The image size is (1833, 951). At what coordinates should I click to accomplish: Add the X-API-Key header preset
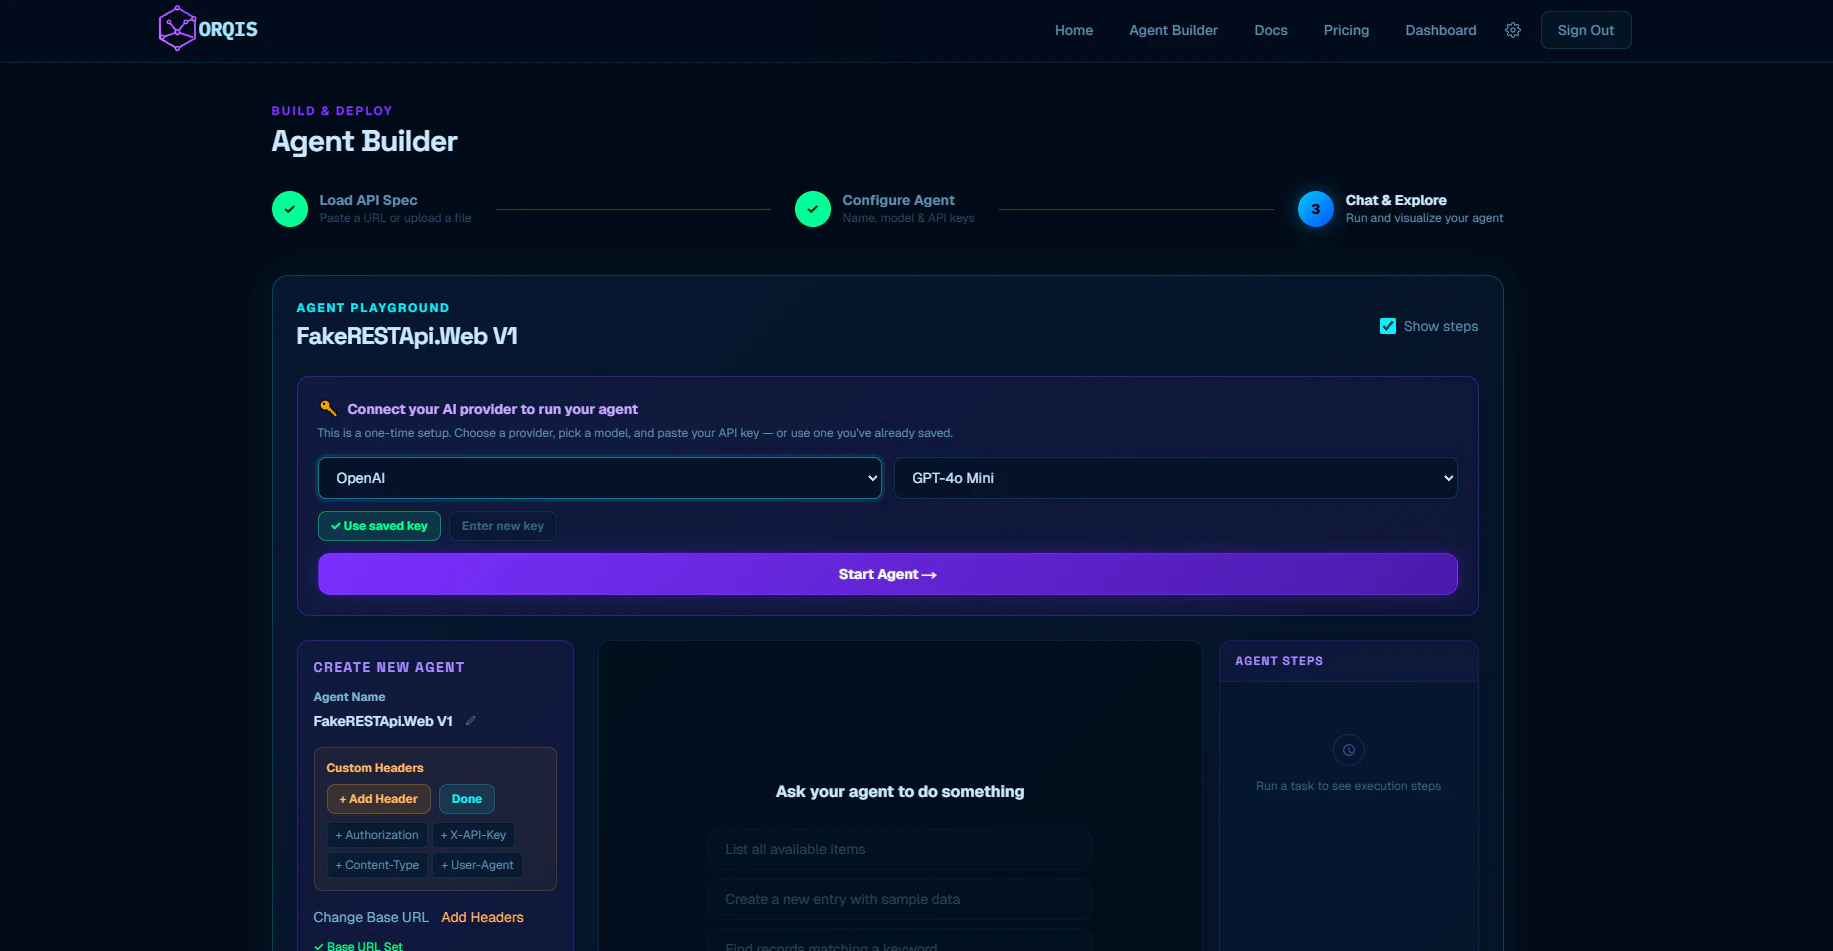coord(474,835)
